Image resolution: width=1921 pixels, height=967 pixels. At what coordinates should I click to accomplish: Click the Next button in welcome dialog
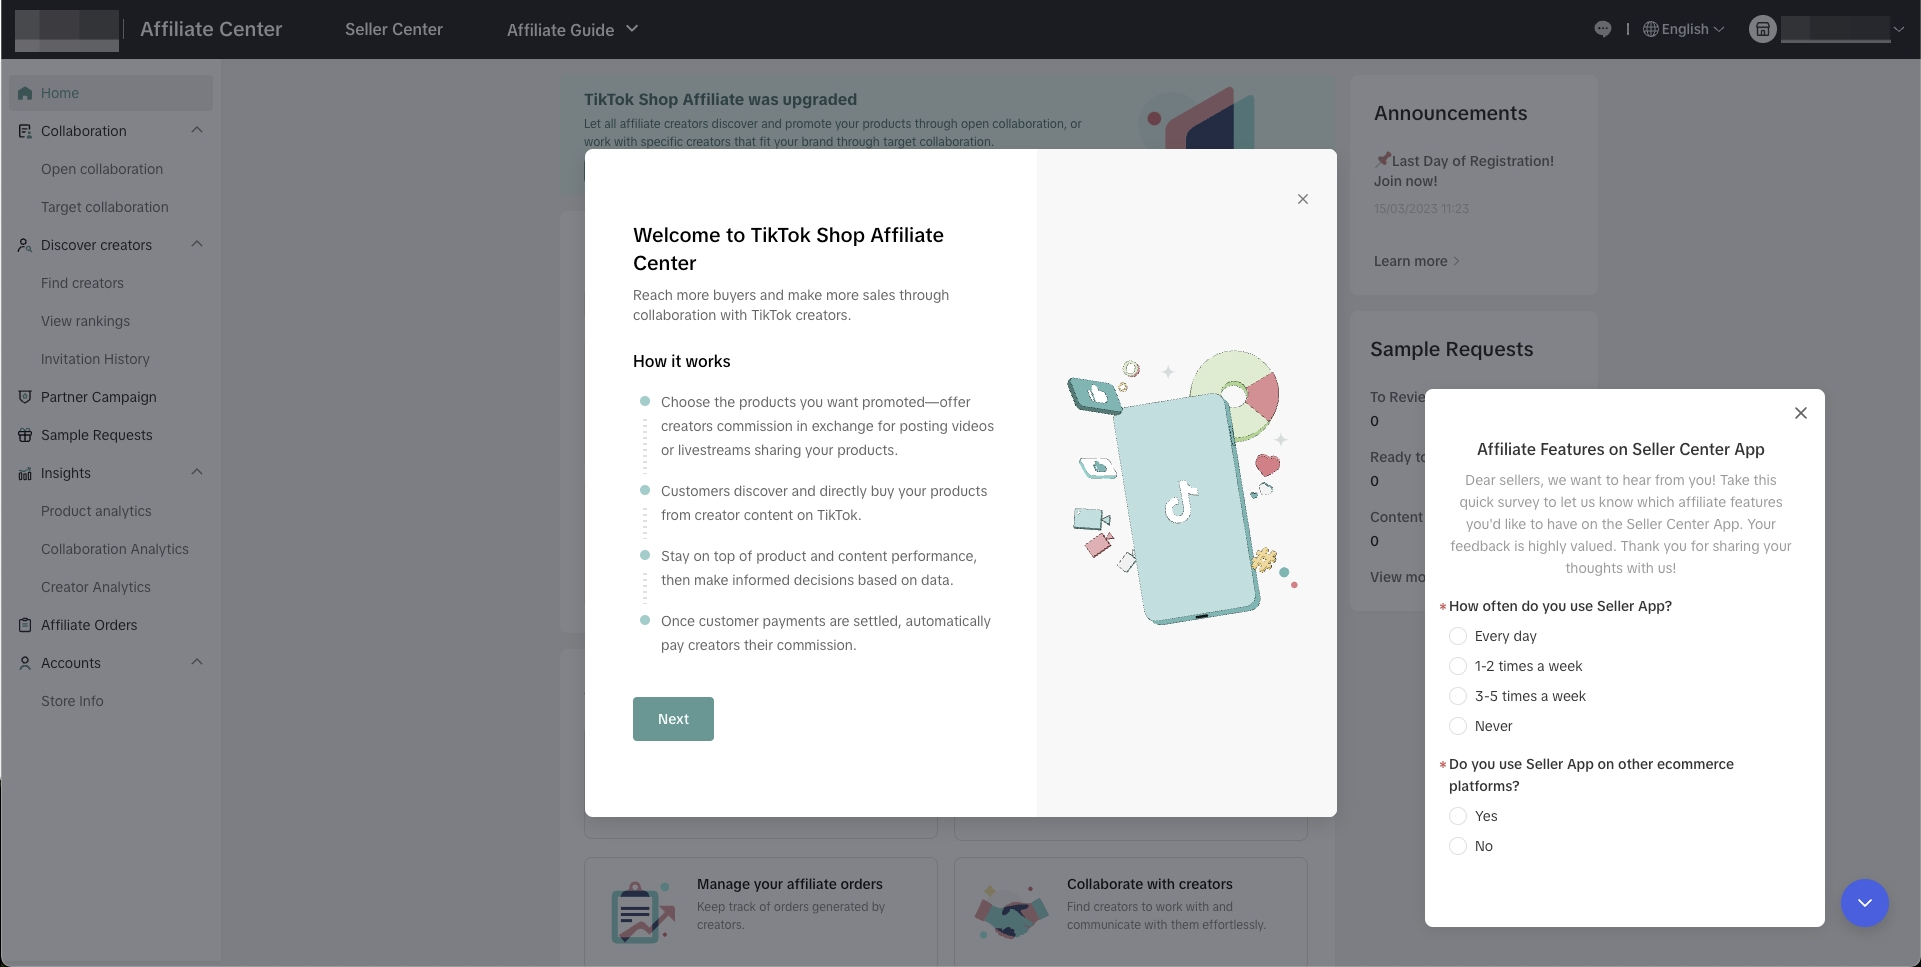click(673, 719)
